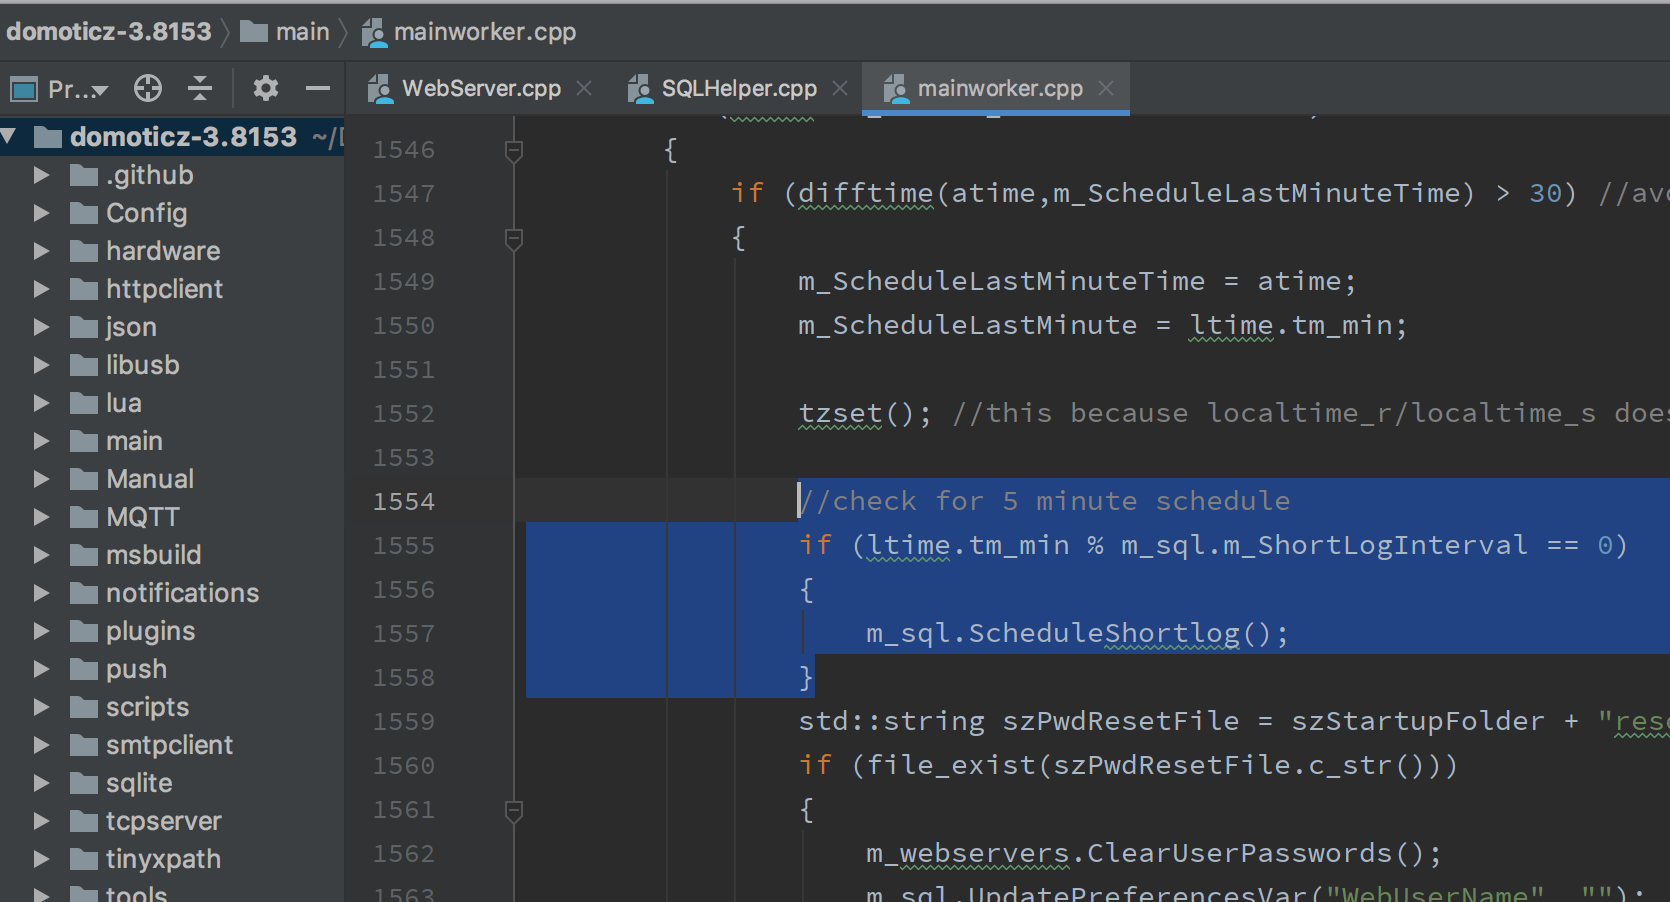Select the tinyxpath folder
Viewport: 1670px width, 902px height.
pyautogui.click(x=164, y=859)
